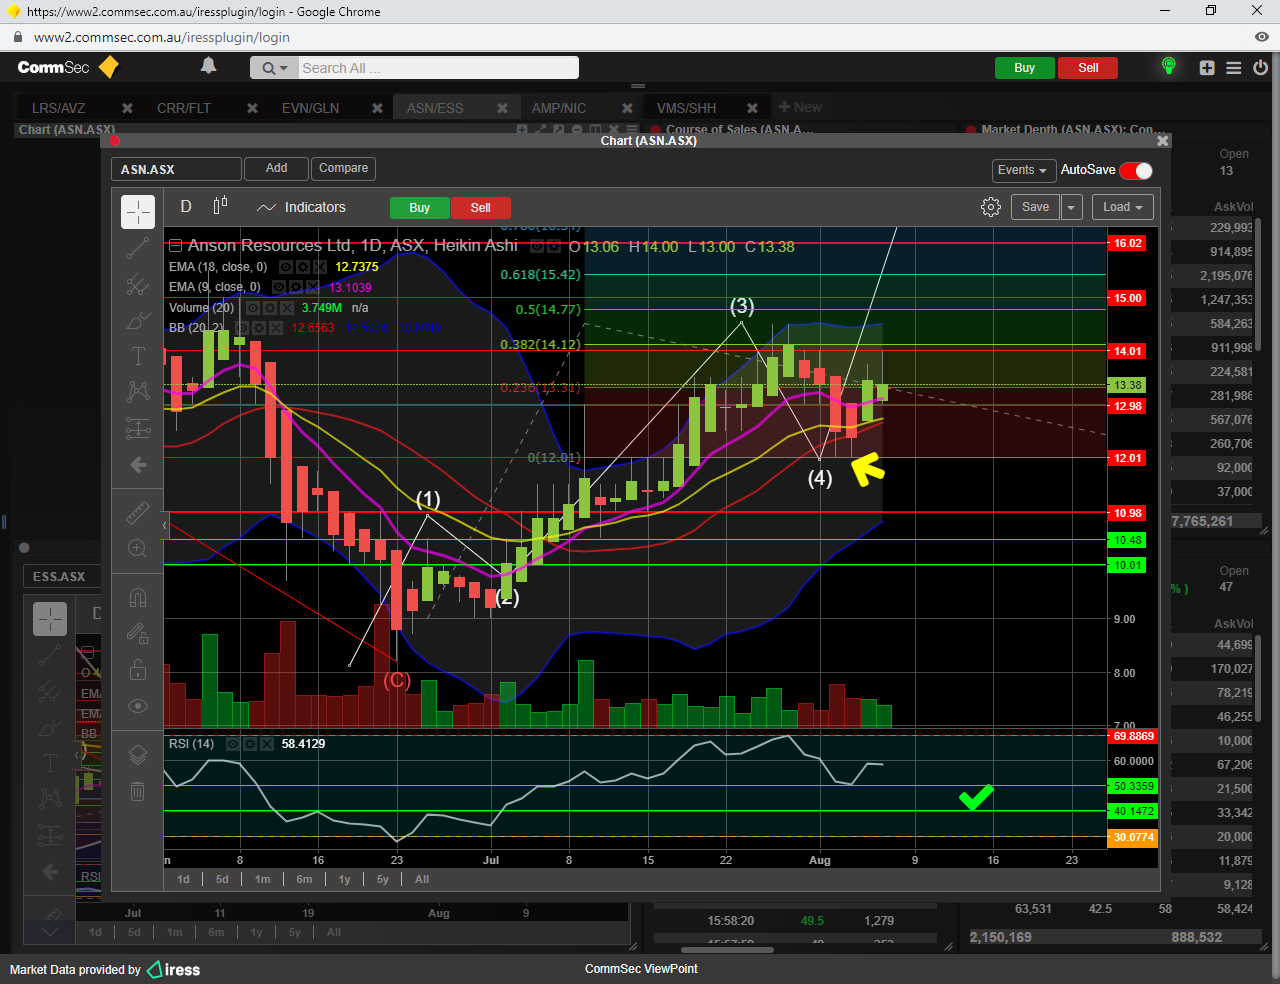Screen dimensions: 1280x984
Task: Select the trend line drawing tool
Action: point(138,249)
